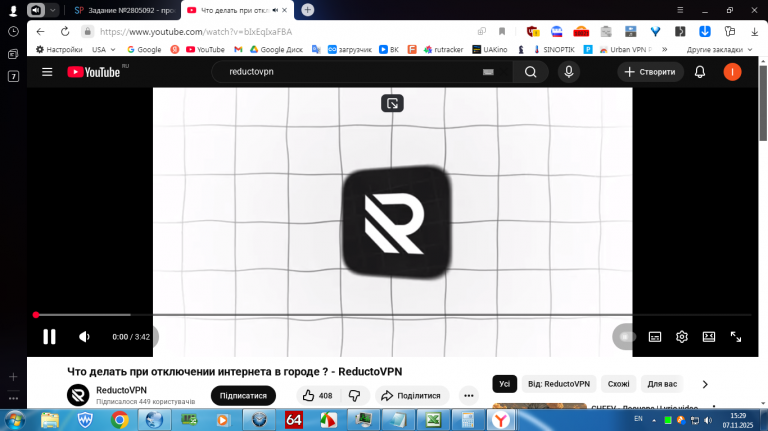The image size is (768, 431).
Task: Show hidden bookmarks chevron
Action: click(x=665, y=49)
